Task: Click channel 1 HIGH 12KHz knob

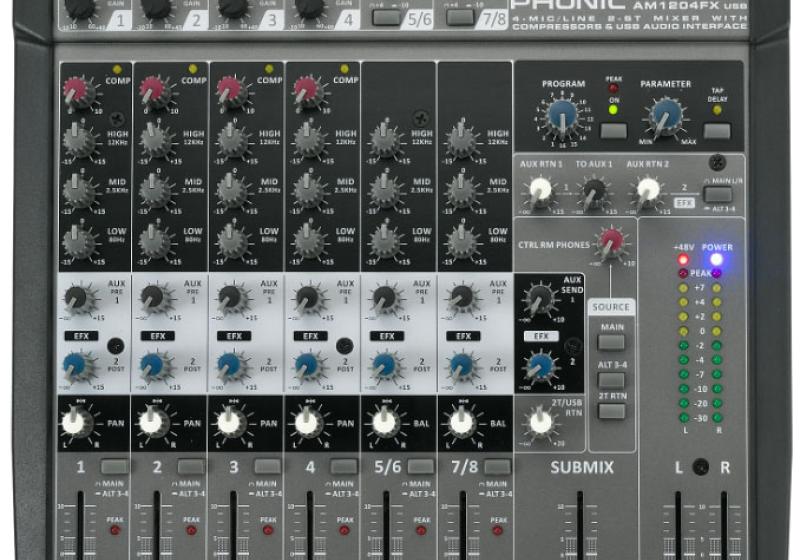Action: [78, 140]
